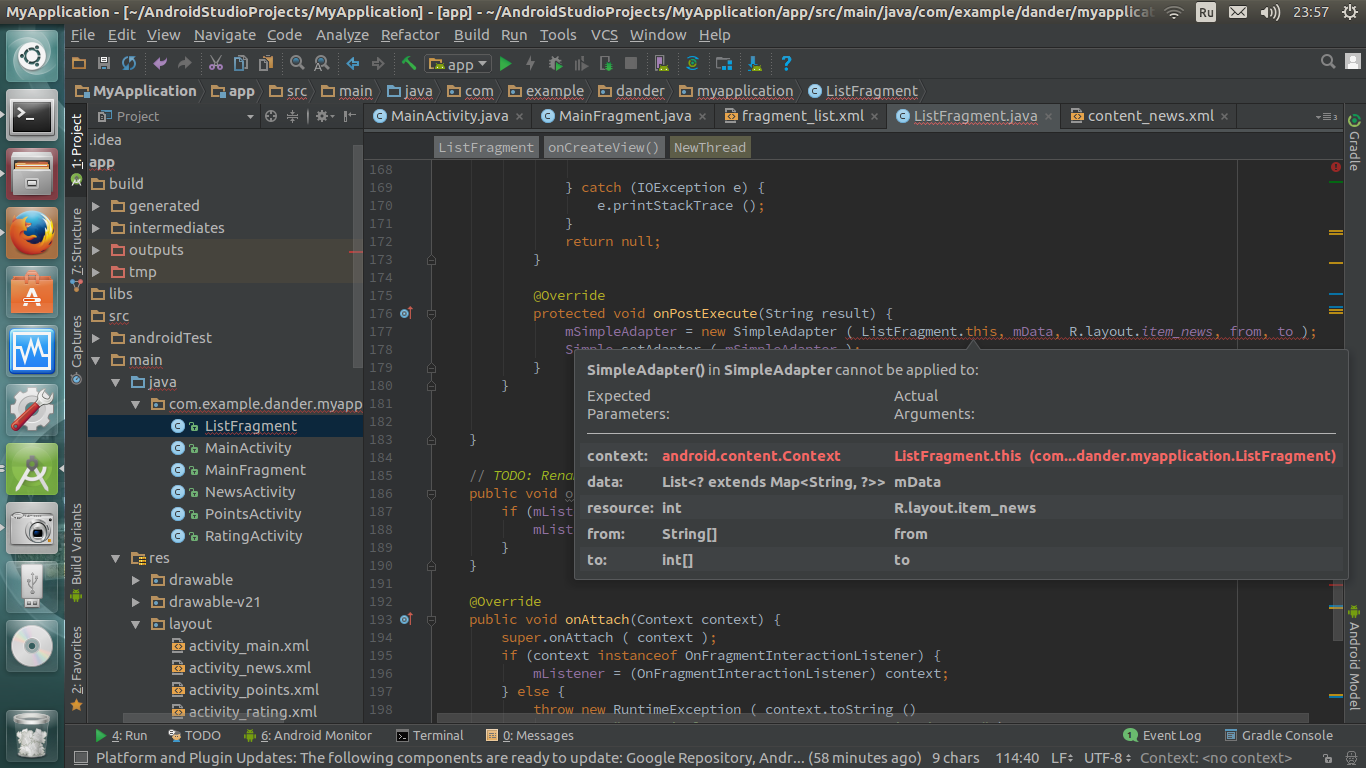Click override gutter icon at line 193
Screen dimensions: 1366x768
(406, 619)
